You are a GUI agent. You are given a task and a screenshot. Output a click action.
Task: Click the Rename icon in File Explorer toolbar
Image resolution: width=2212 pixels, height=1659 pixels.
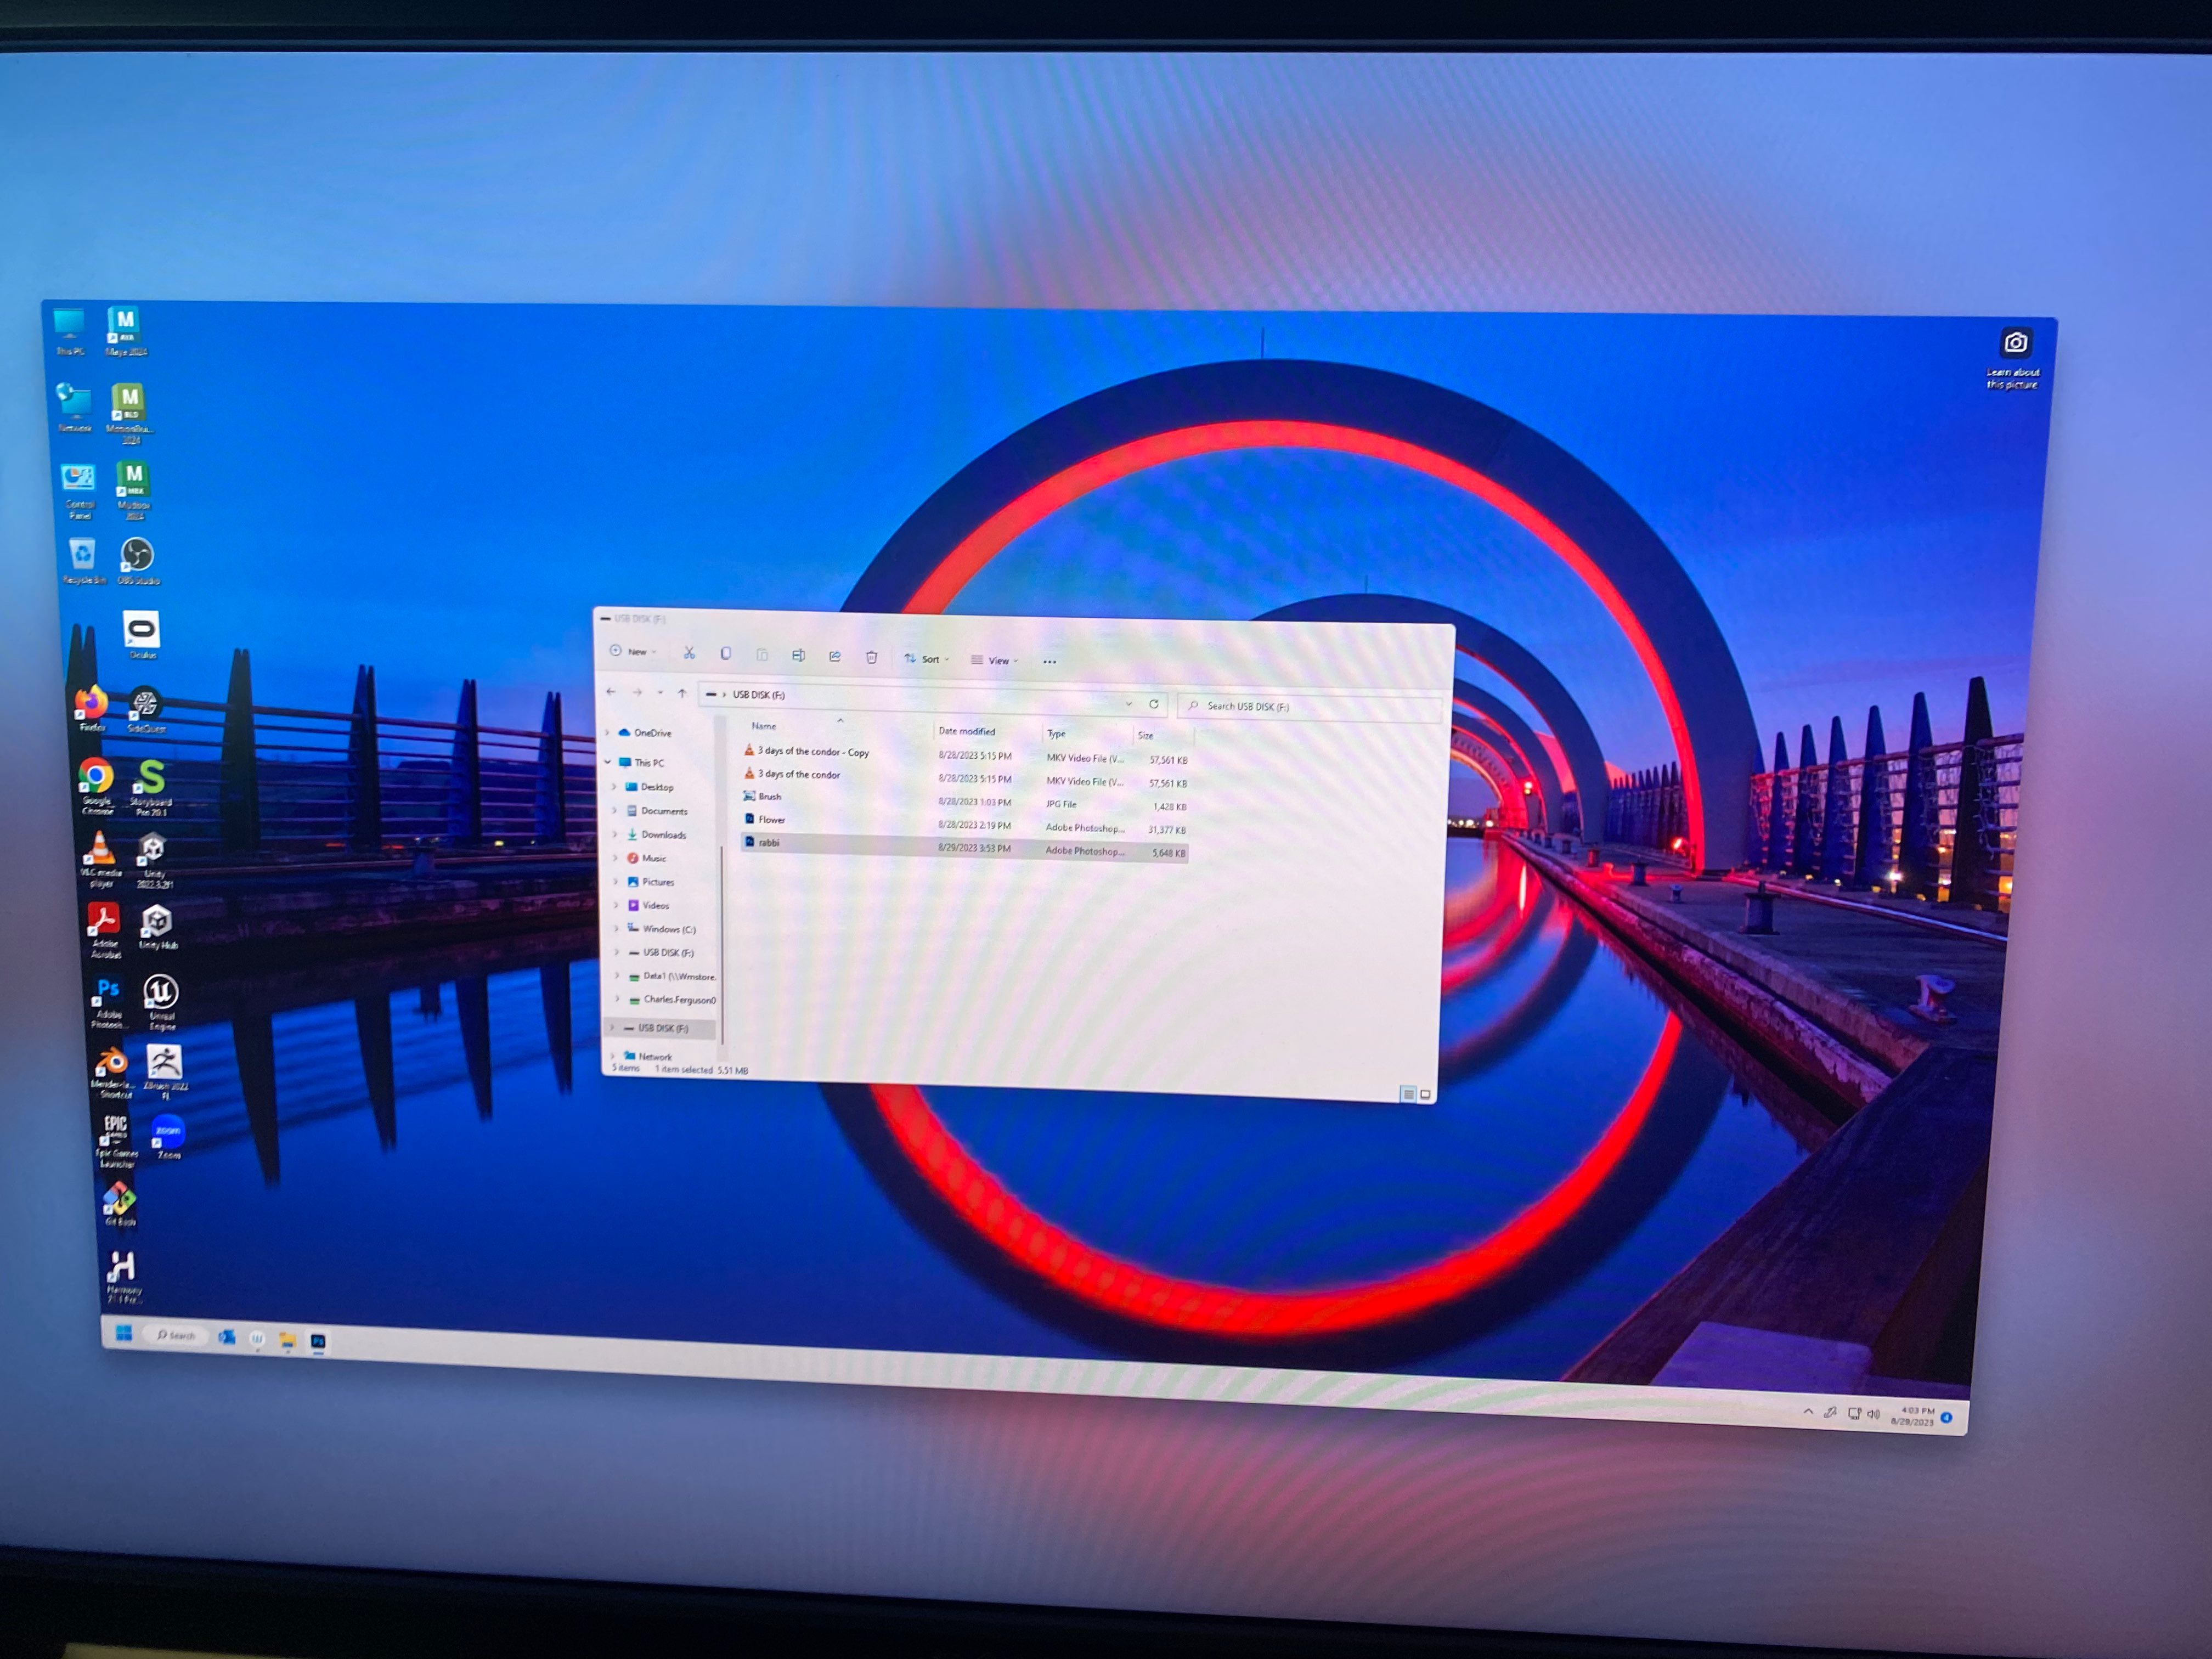click(x=798, y=656)
